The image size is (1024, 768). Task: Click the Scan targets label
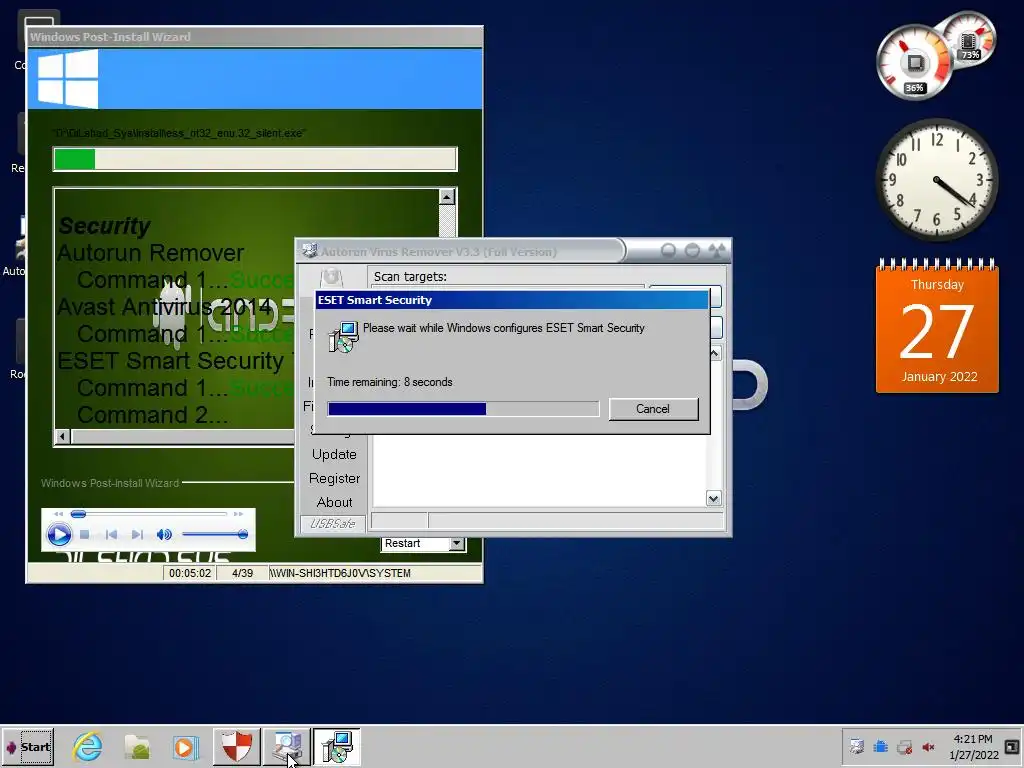pyautogui.click(x=410, y=277)
